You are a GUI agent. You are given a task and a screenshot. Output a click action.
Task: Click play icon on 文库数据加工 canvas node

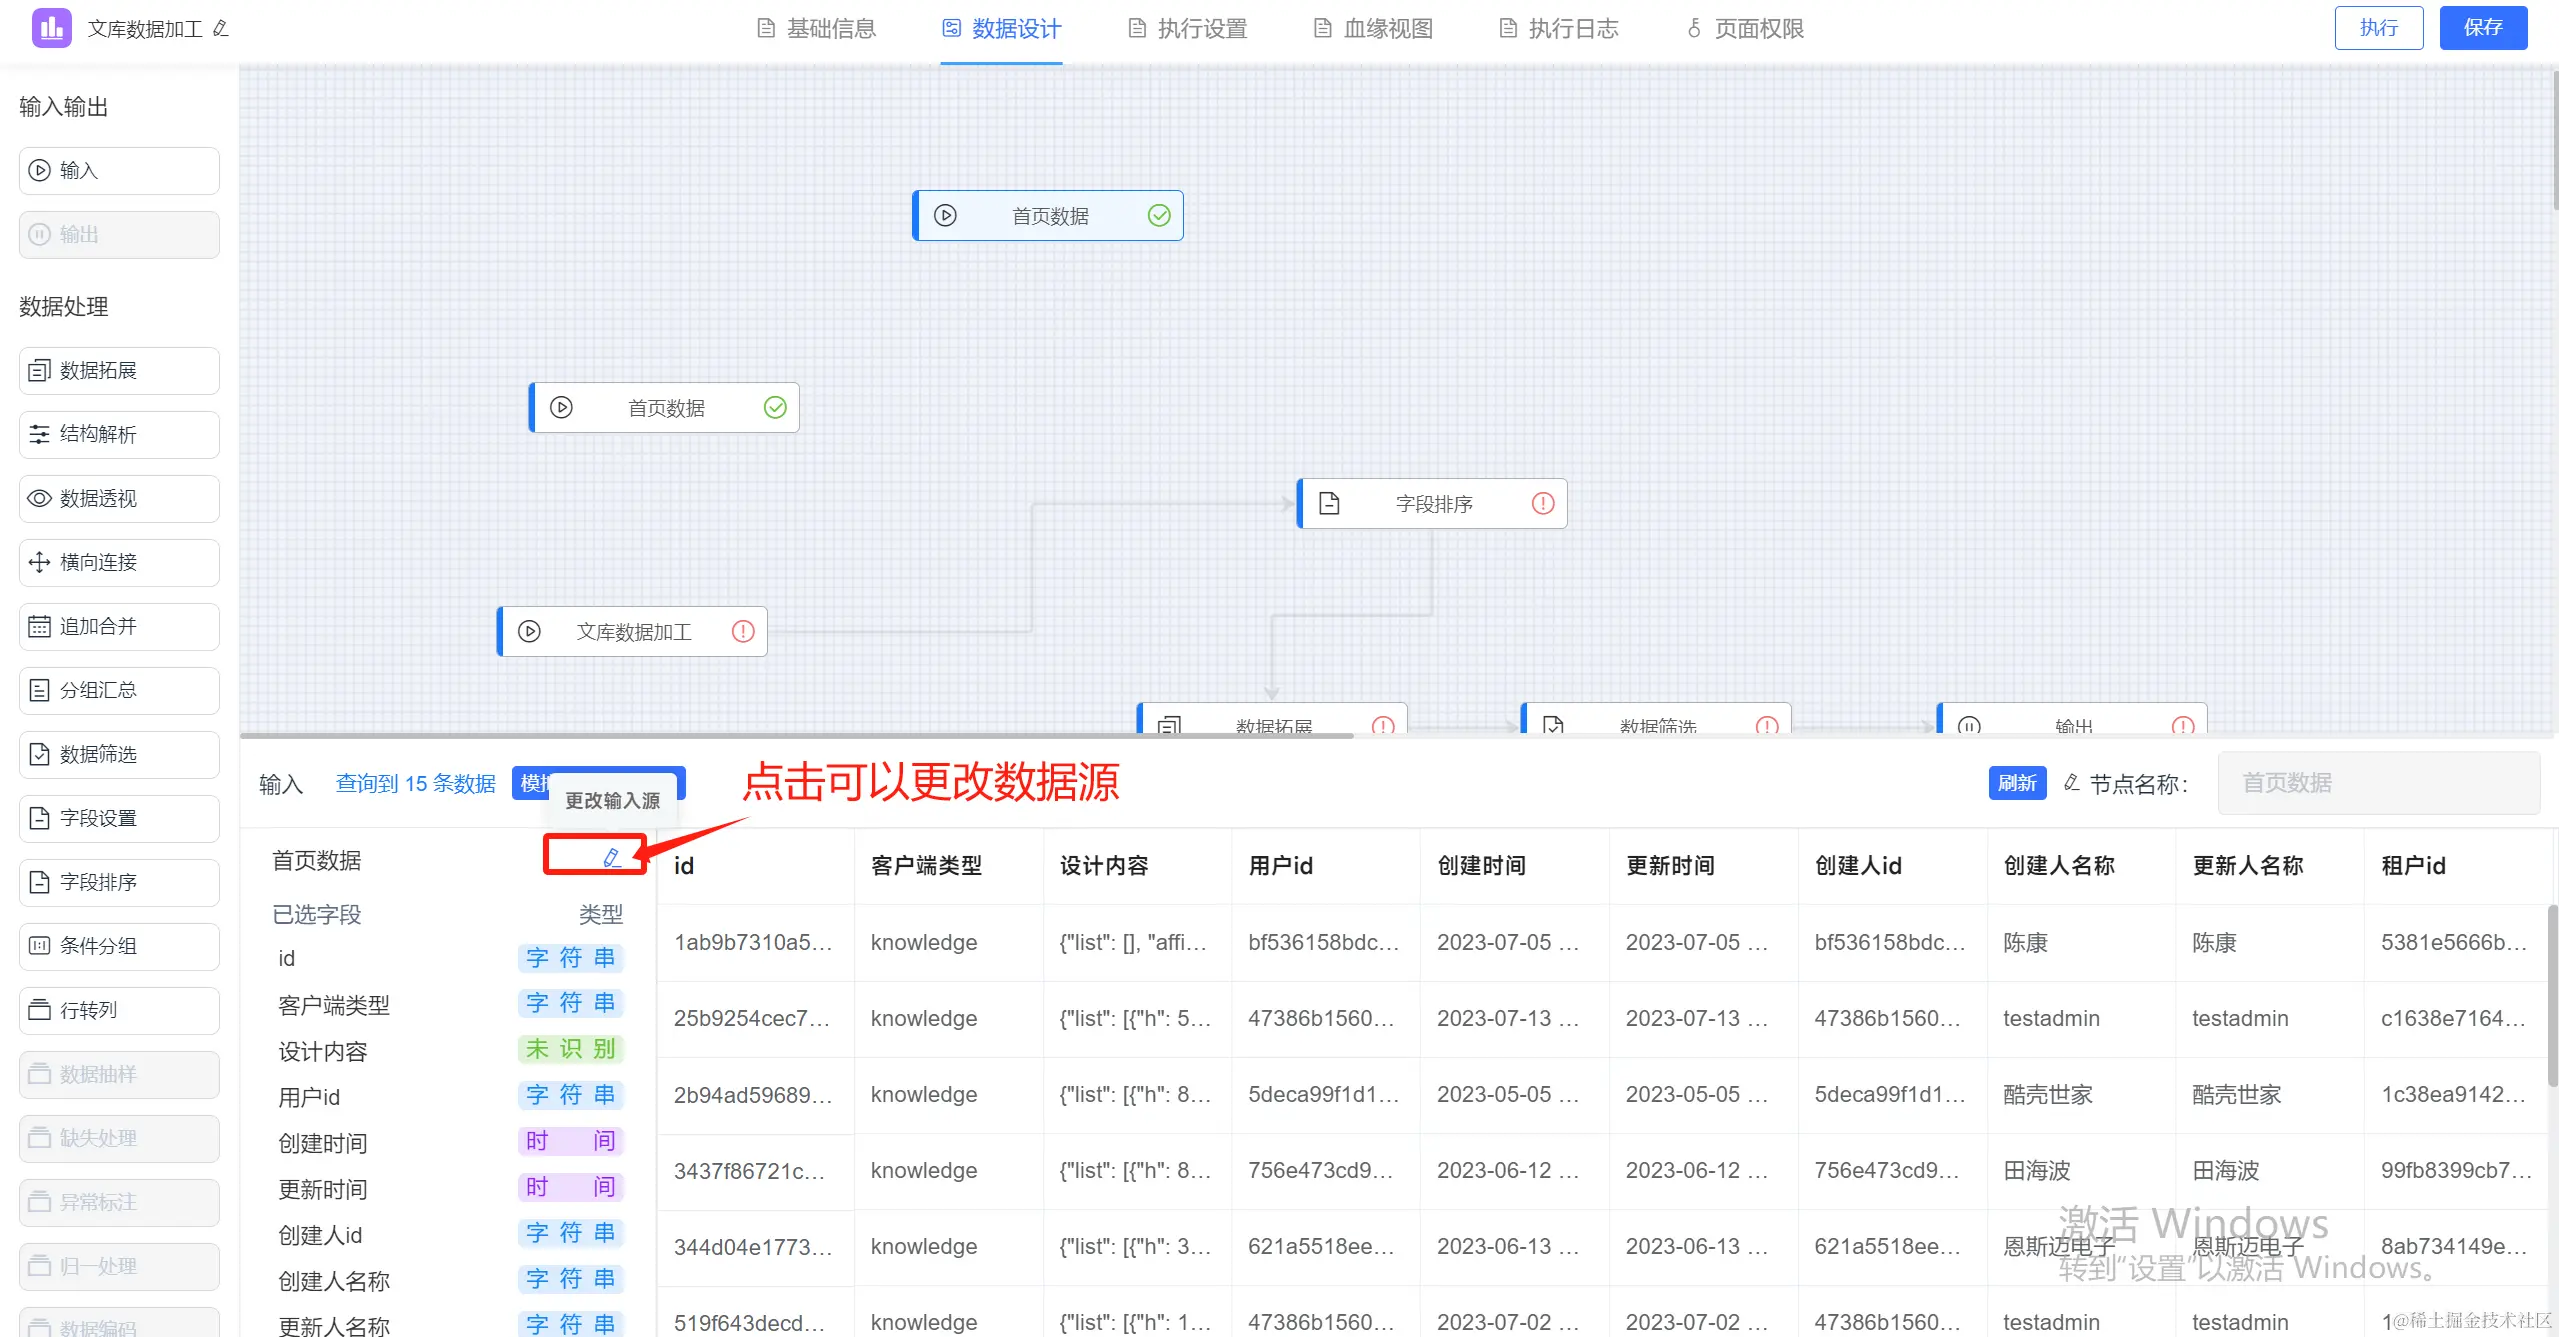pyautogui.click(x=529, y=631)
